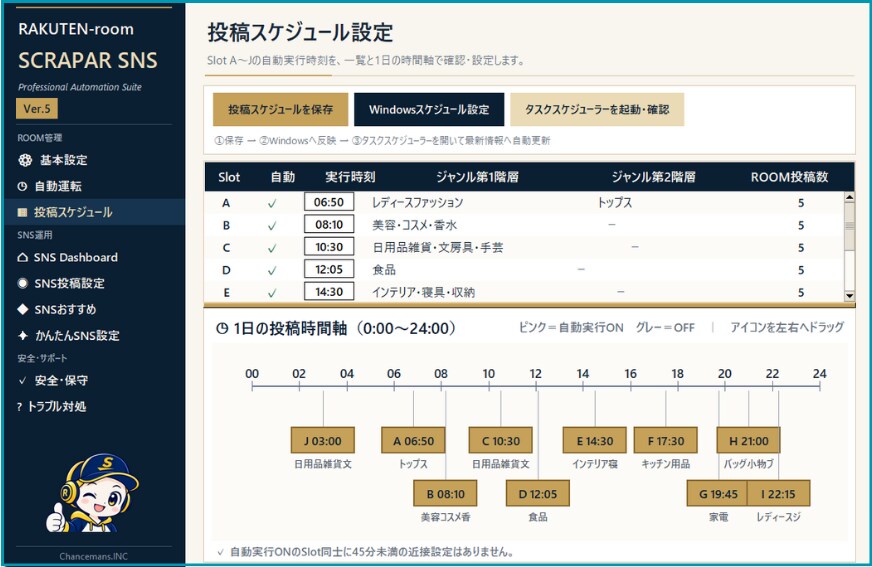The height and width of the screenshot is (567, 872).
Task: Click 美容・コスメ・香水 genre cell
Action: point(414,225)
